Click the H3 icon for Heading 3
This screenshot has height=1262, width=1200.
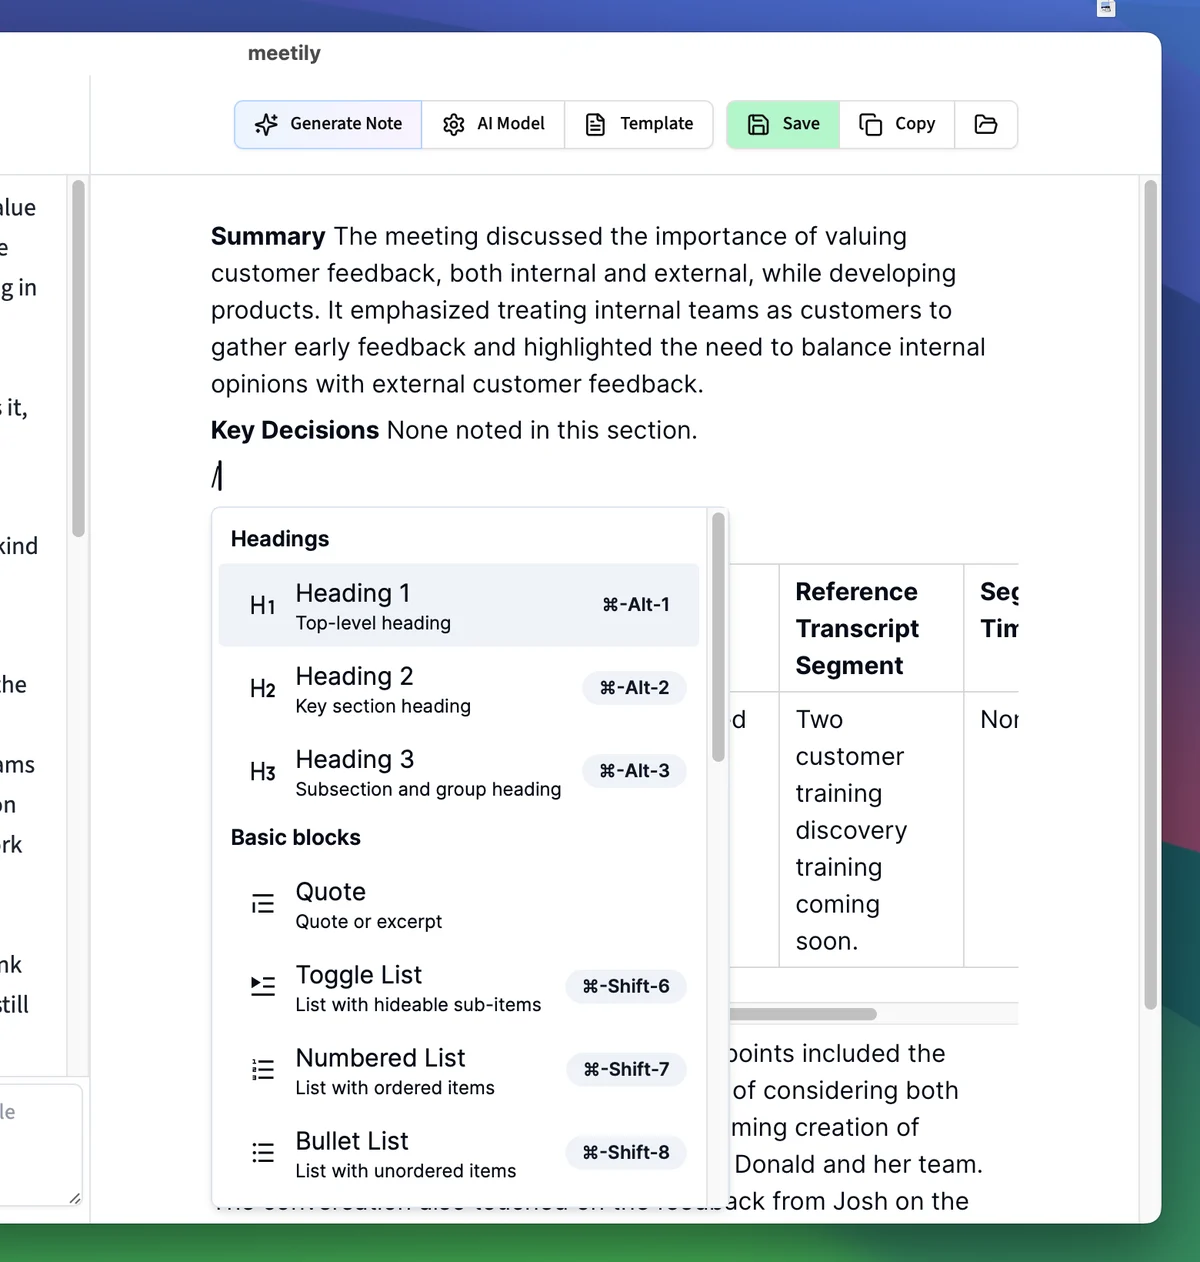(x=263, y=772)
